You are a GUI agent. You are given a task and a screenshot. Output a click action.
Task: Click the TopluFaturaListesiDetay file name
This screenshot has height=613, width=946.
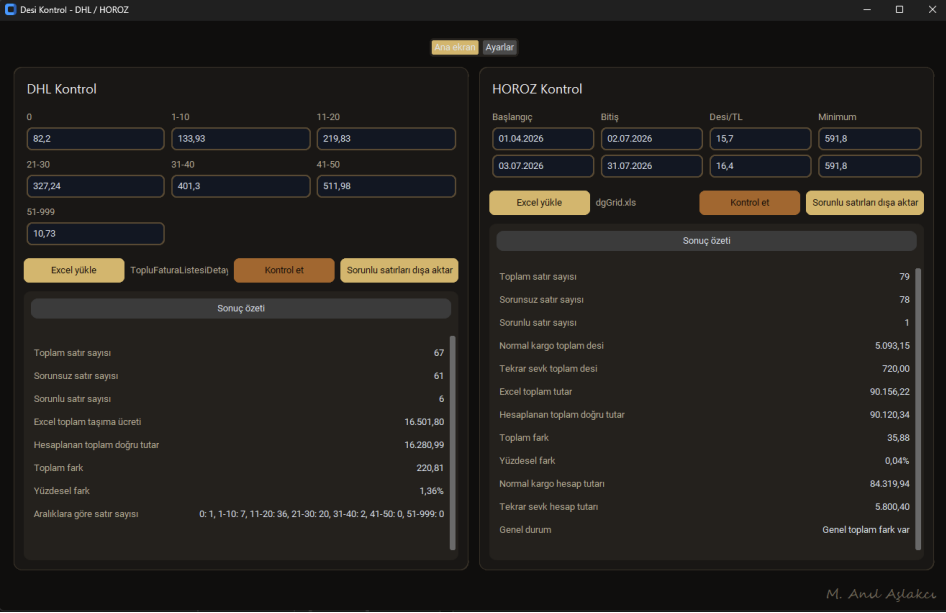click(179, 270)
